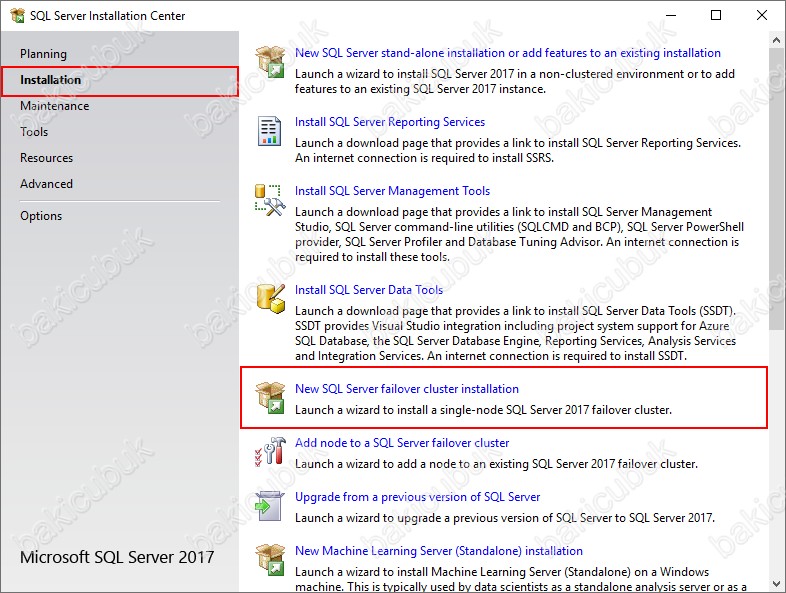Close the SQL Server Installation Center window
This screenshot has width=786, height=593.
(x=762, y=16)
